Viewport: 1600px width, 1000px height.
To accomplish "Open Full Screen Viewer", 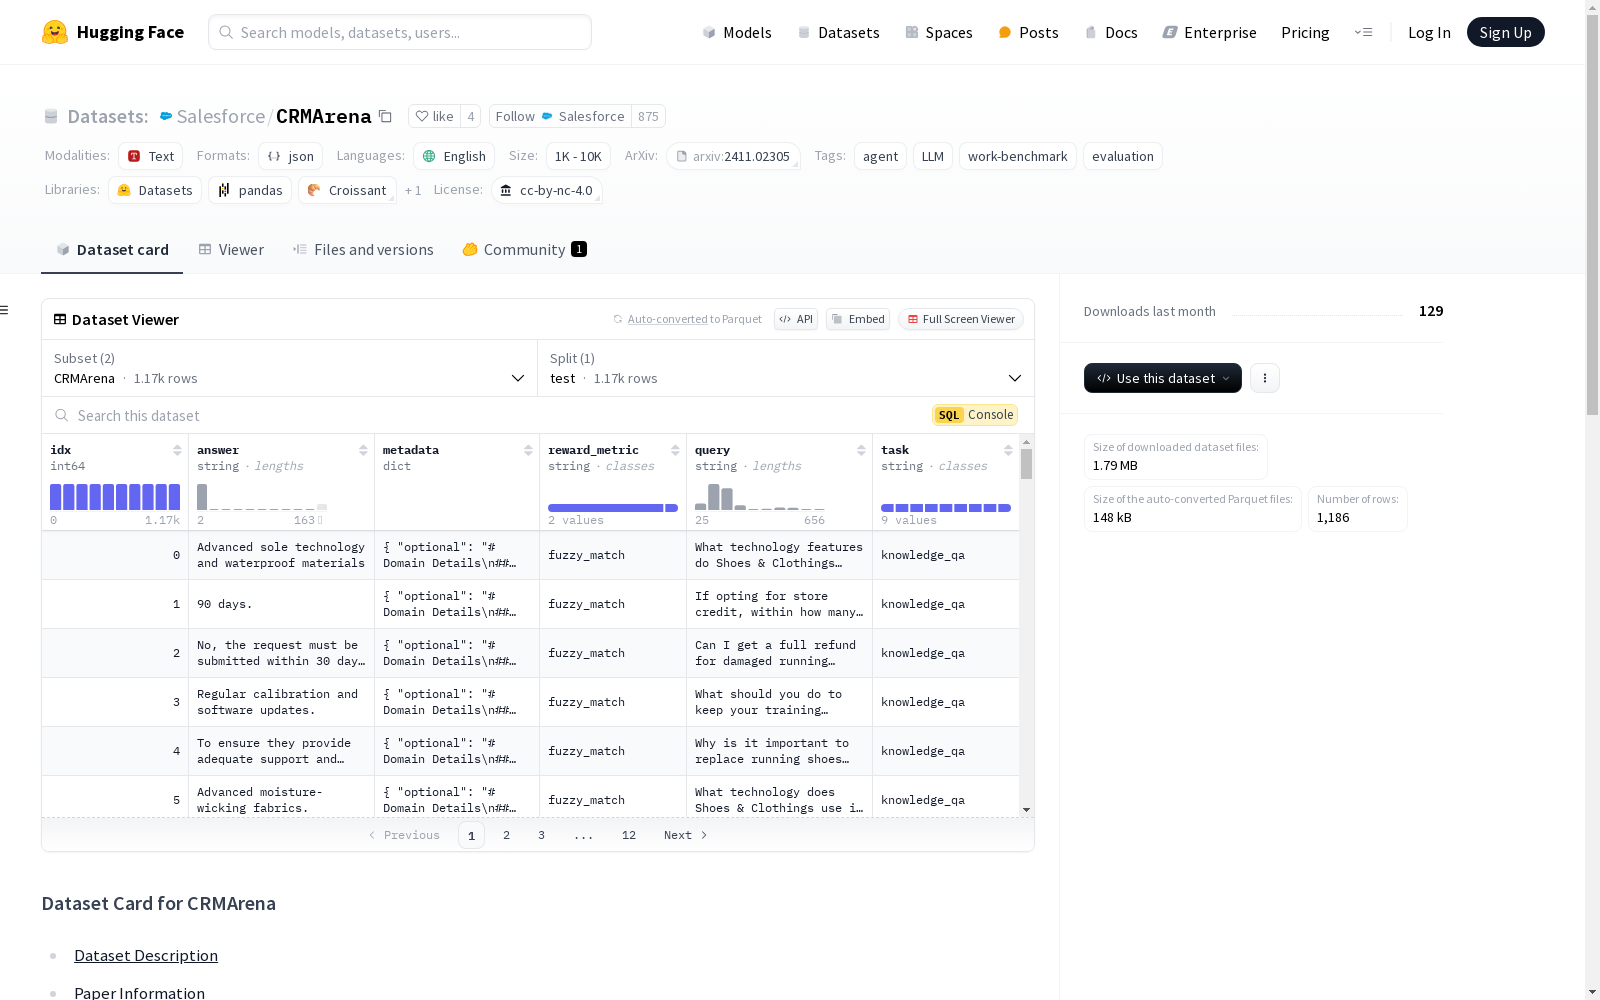I will pyautogui.click(x=961, y=319).
